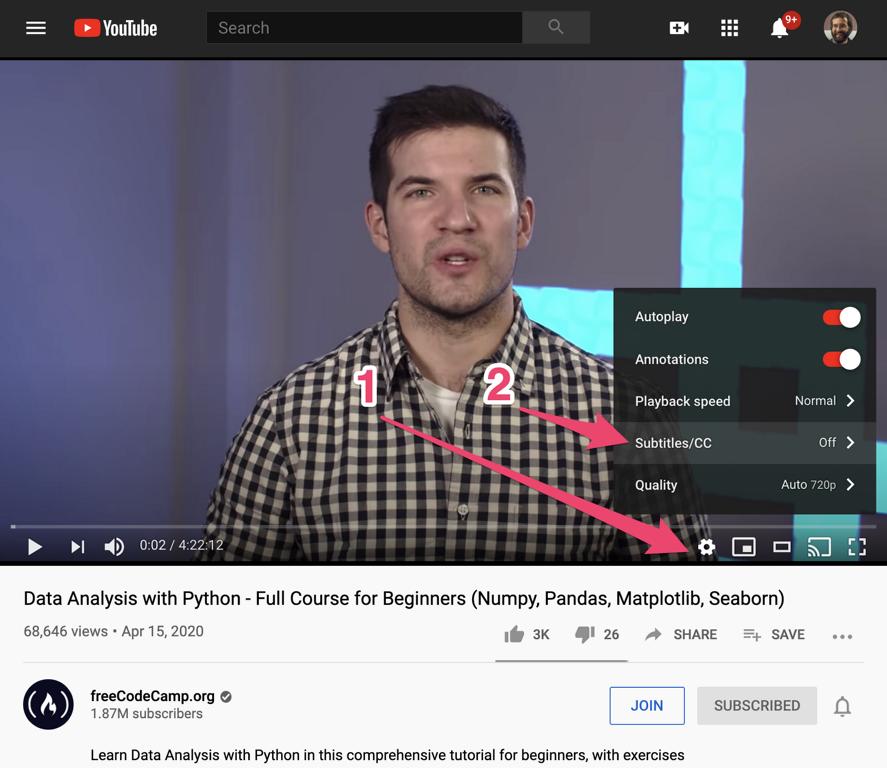This screenshot has width=887, height=768.
Task: Dislike the video with thumbs down
Action: 585,635
